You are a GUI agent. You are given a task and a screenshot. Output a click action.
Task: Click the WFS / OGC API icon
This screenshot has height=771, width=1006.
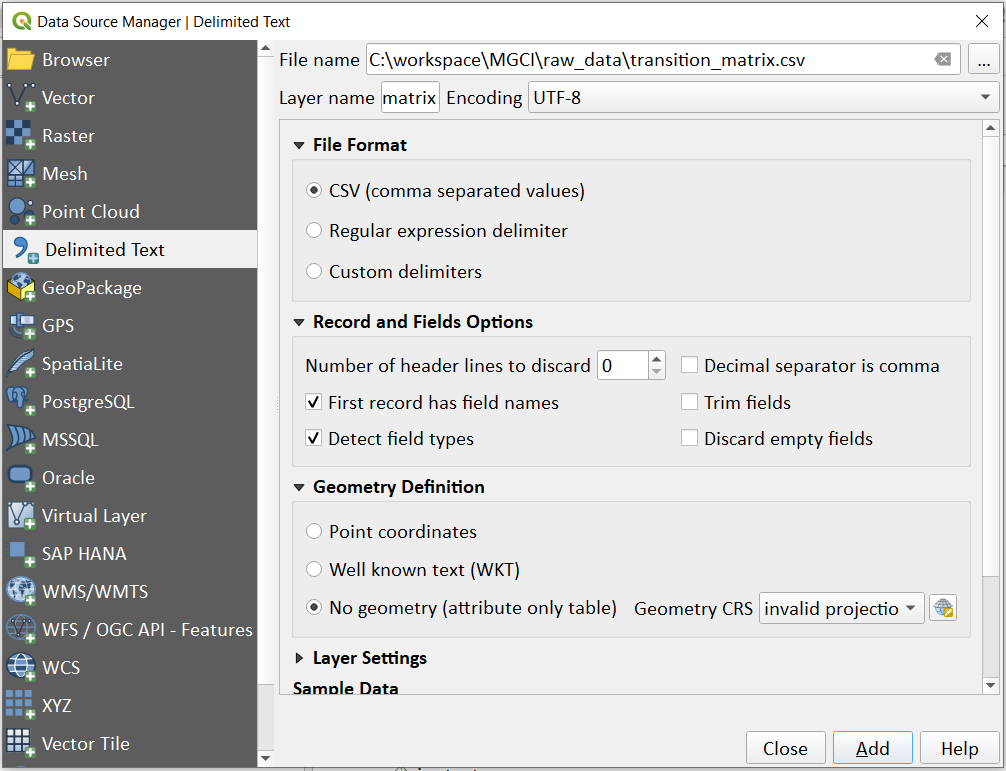click(x=21, y=629)
